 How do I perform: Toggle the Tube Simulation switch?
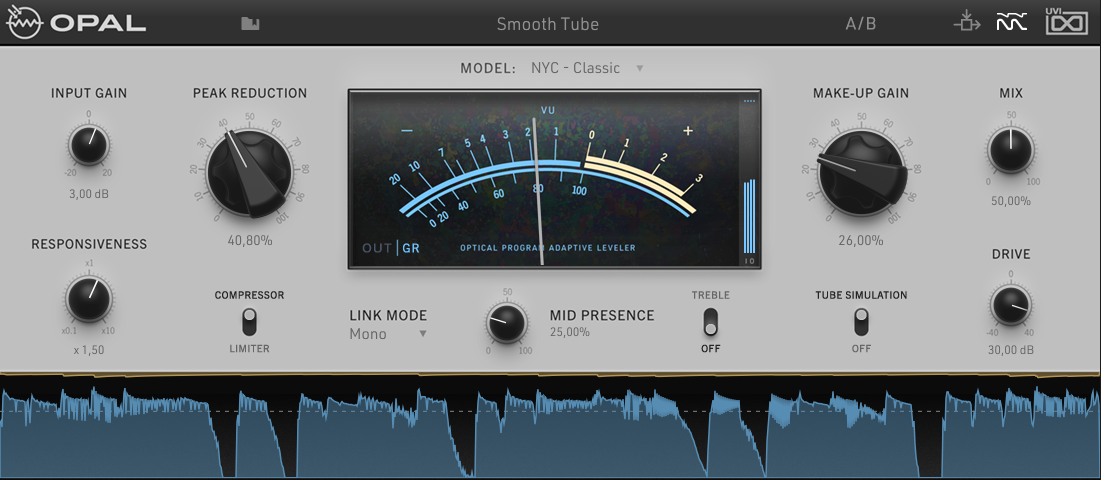click(861, 321)
